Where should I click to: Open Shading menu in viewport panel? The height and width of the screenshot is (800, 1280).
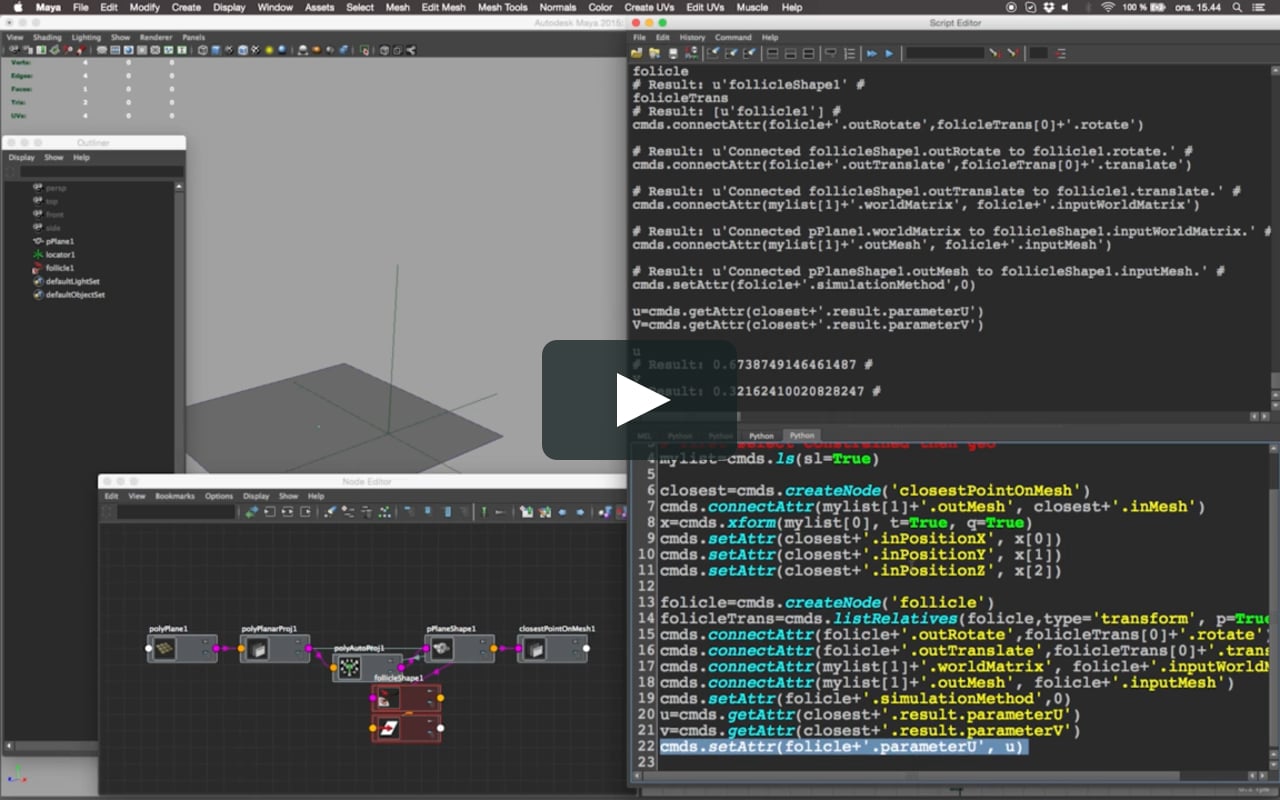coord(47,37)
